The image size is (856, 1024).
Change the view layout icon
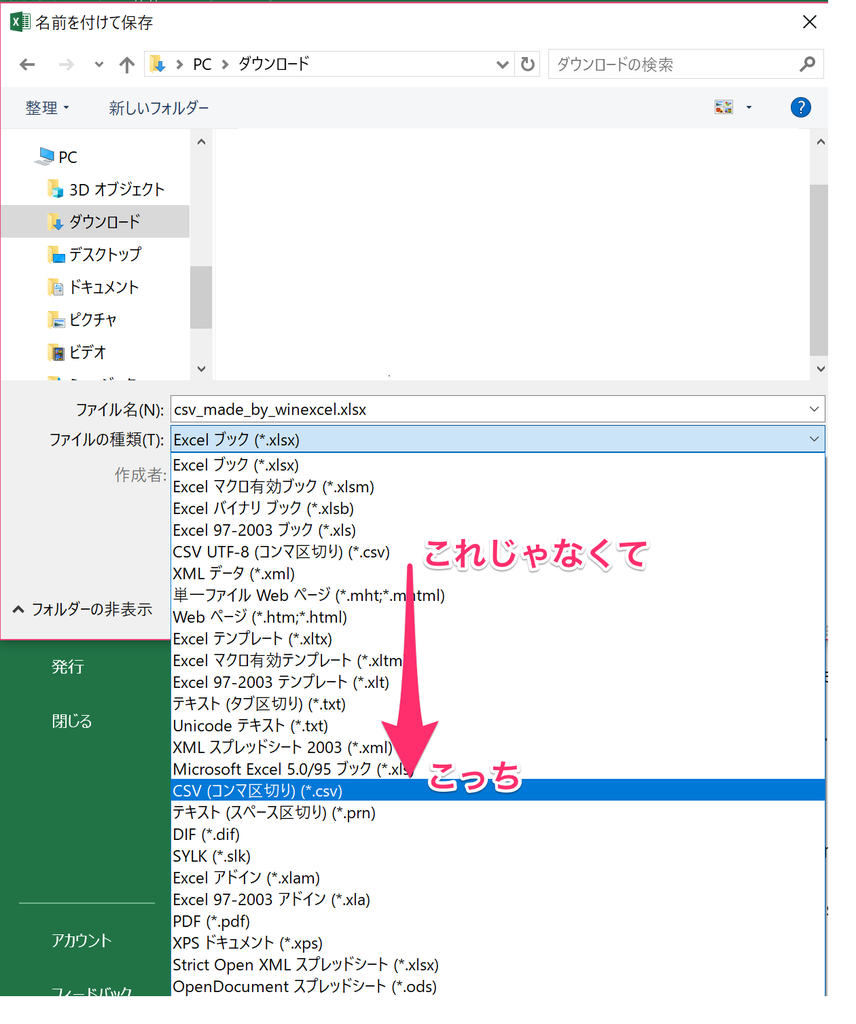coord(723,107)
